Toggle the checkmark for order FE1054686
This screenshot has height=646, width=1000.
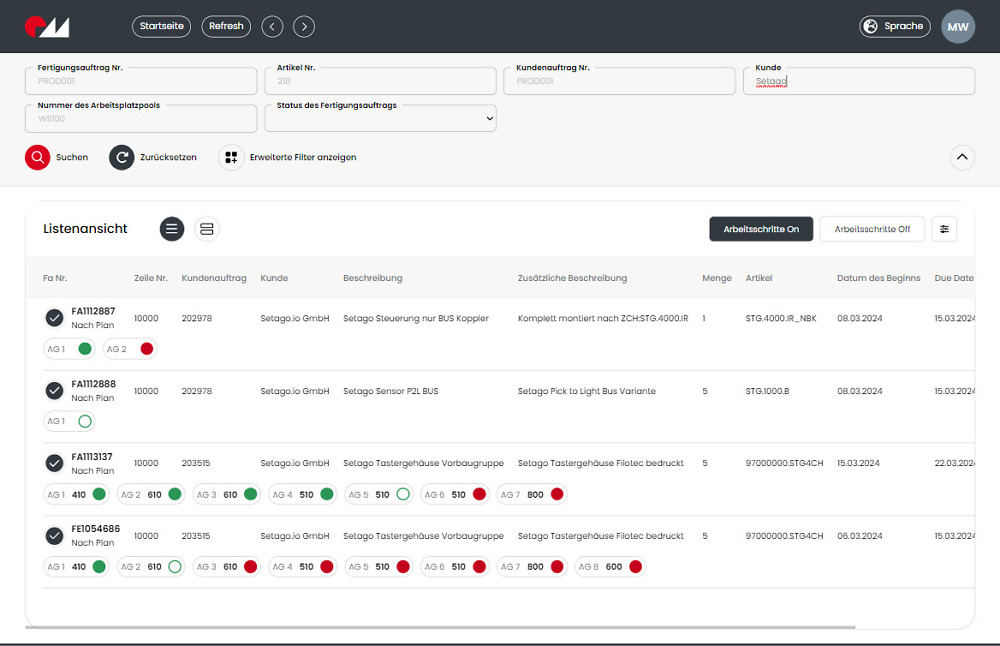point(54,536)
